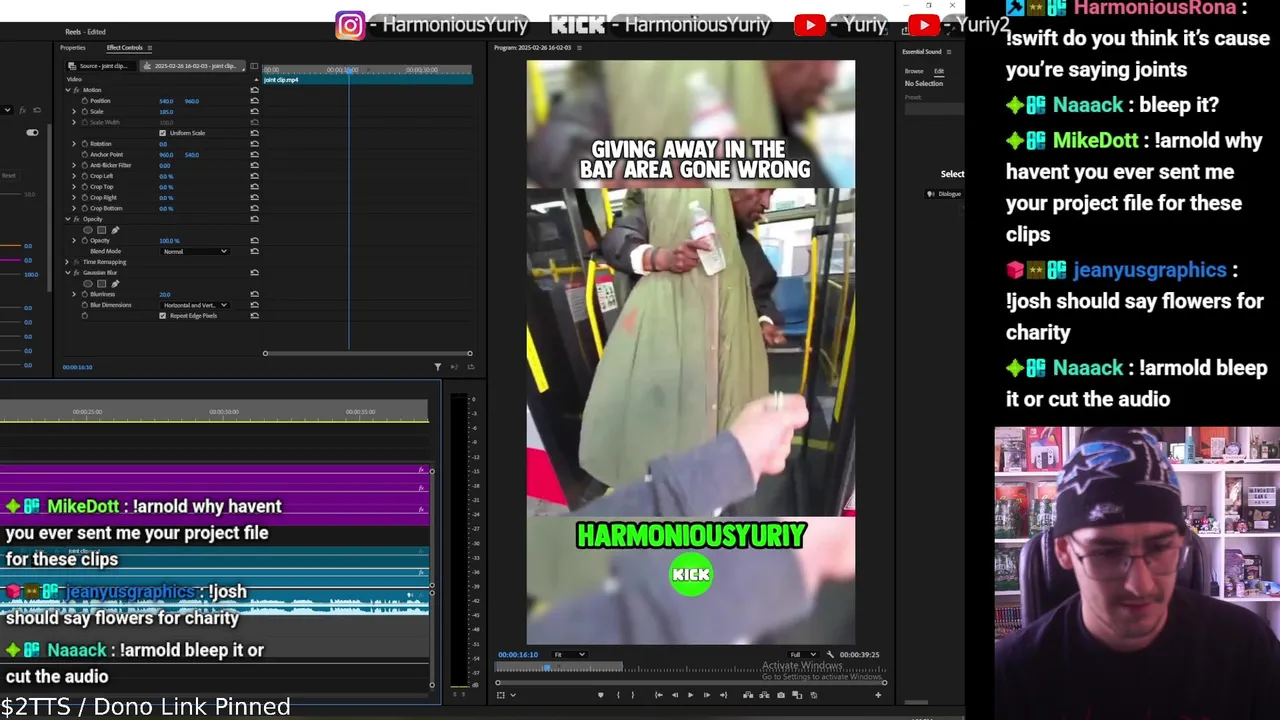Toggle Scale animation stopwatch

click(x=85, y=112)
